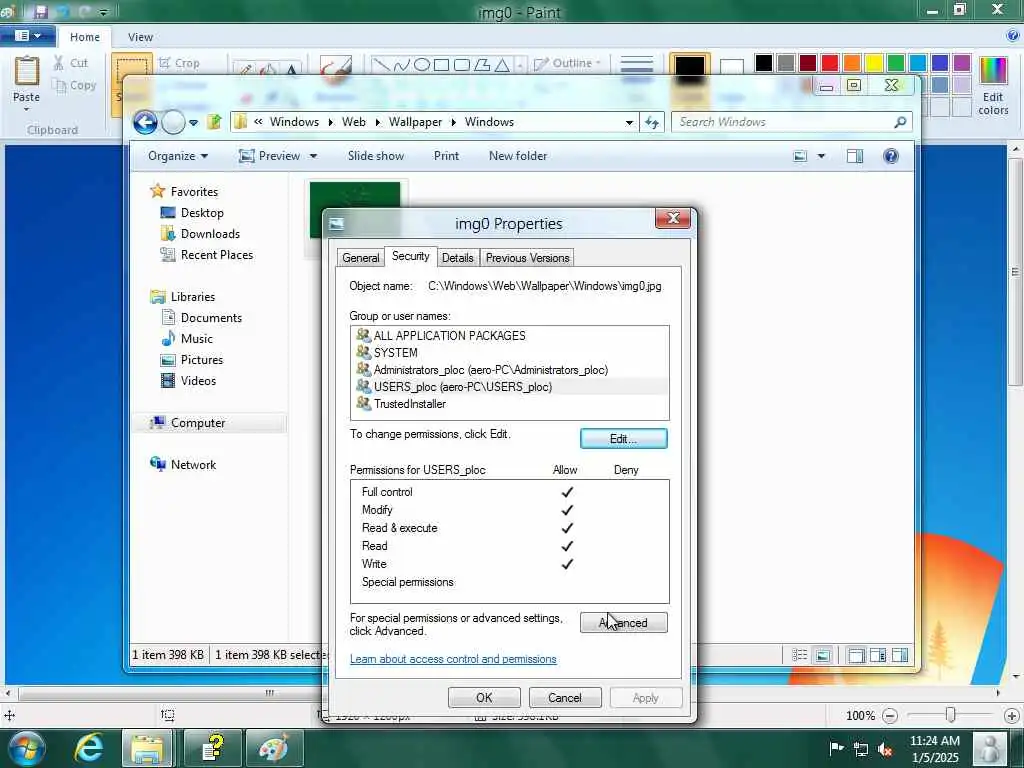
Task: Expand the Preview dropdown arrow
Action: point(313,156)
